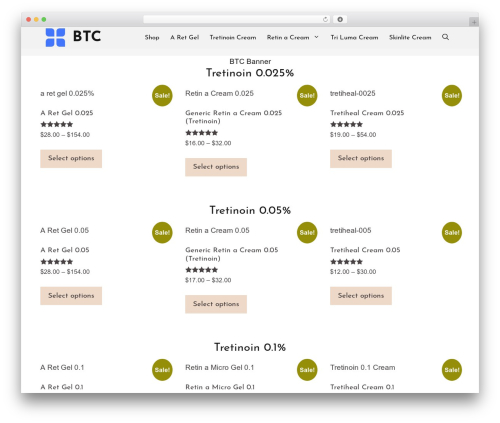Screen dimensions: 500x423
Task: Click Sale badge on tretiheal-005
Action: point(452,233)
